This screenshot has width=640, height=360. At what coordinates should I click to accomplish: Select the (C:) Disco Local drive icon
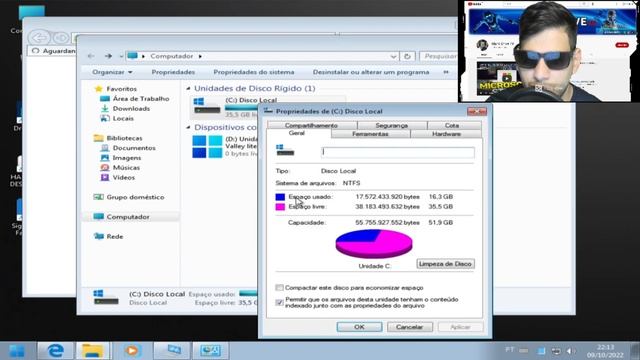207,105
